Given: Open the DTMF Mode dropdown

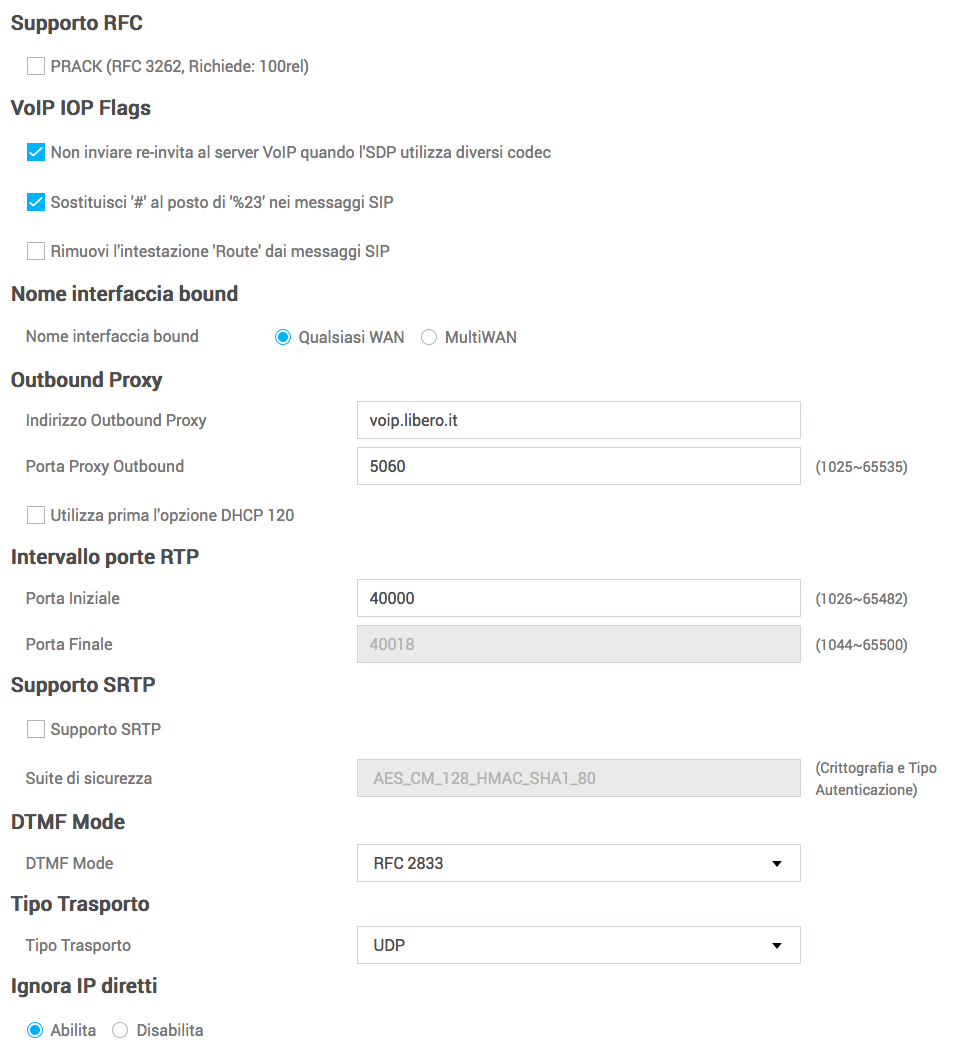Looking at the screenshot, I should [x=578, y=863].
